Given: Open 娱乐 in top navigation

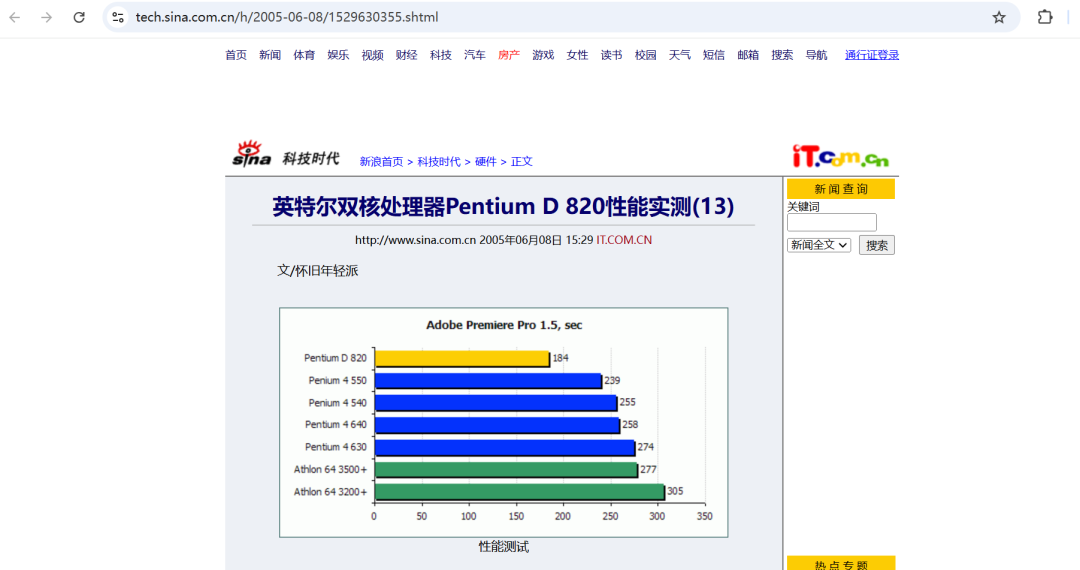Looking at the screenshot, I should pos(338,55).
